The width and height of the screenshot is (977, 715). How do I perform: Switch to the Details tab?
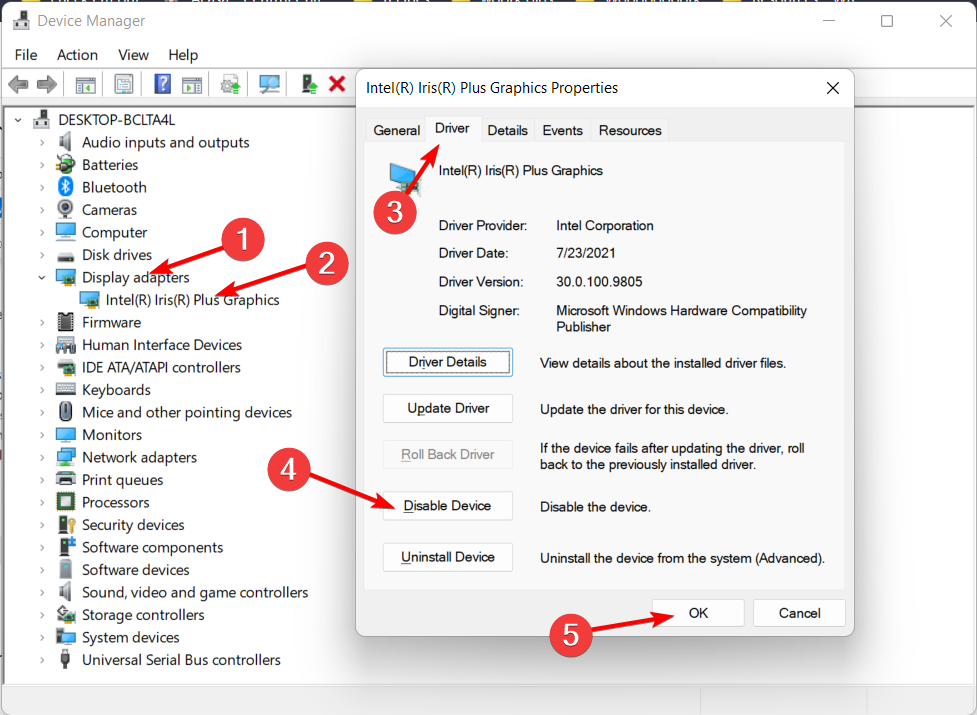[x=507, y=130]
